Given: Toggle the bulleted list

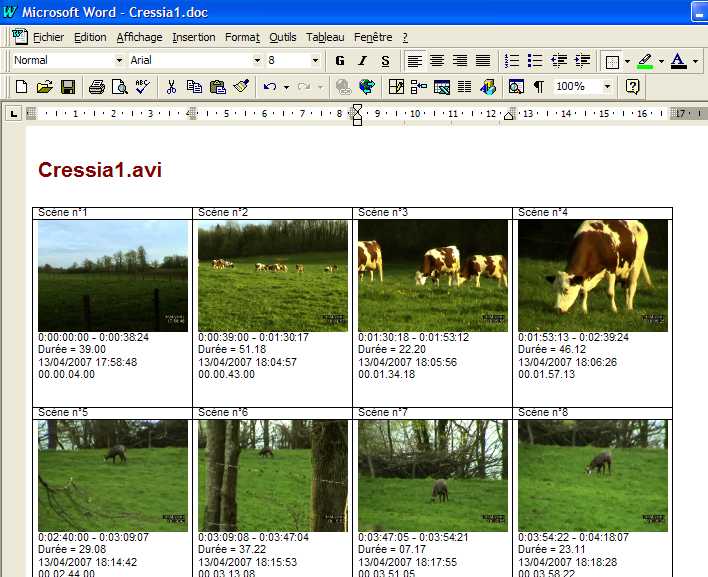Looking at the screenshot, I should pos(535,60).
